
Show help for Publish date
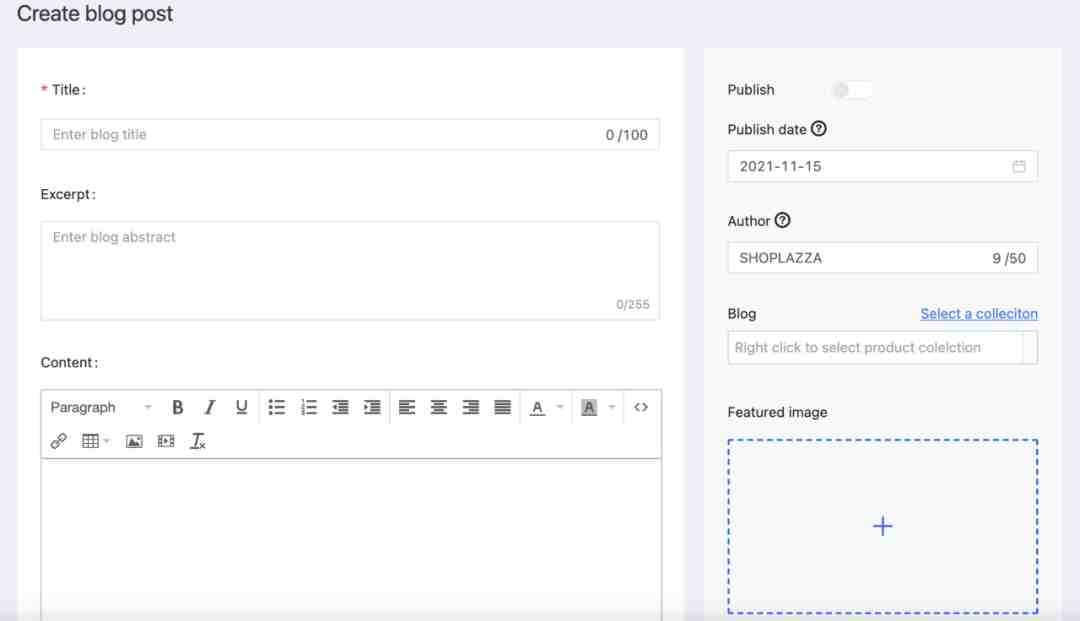(818, 129)
